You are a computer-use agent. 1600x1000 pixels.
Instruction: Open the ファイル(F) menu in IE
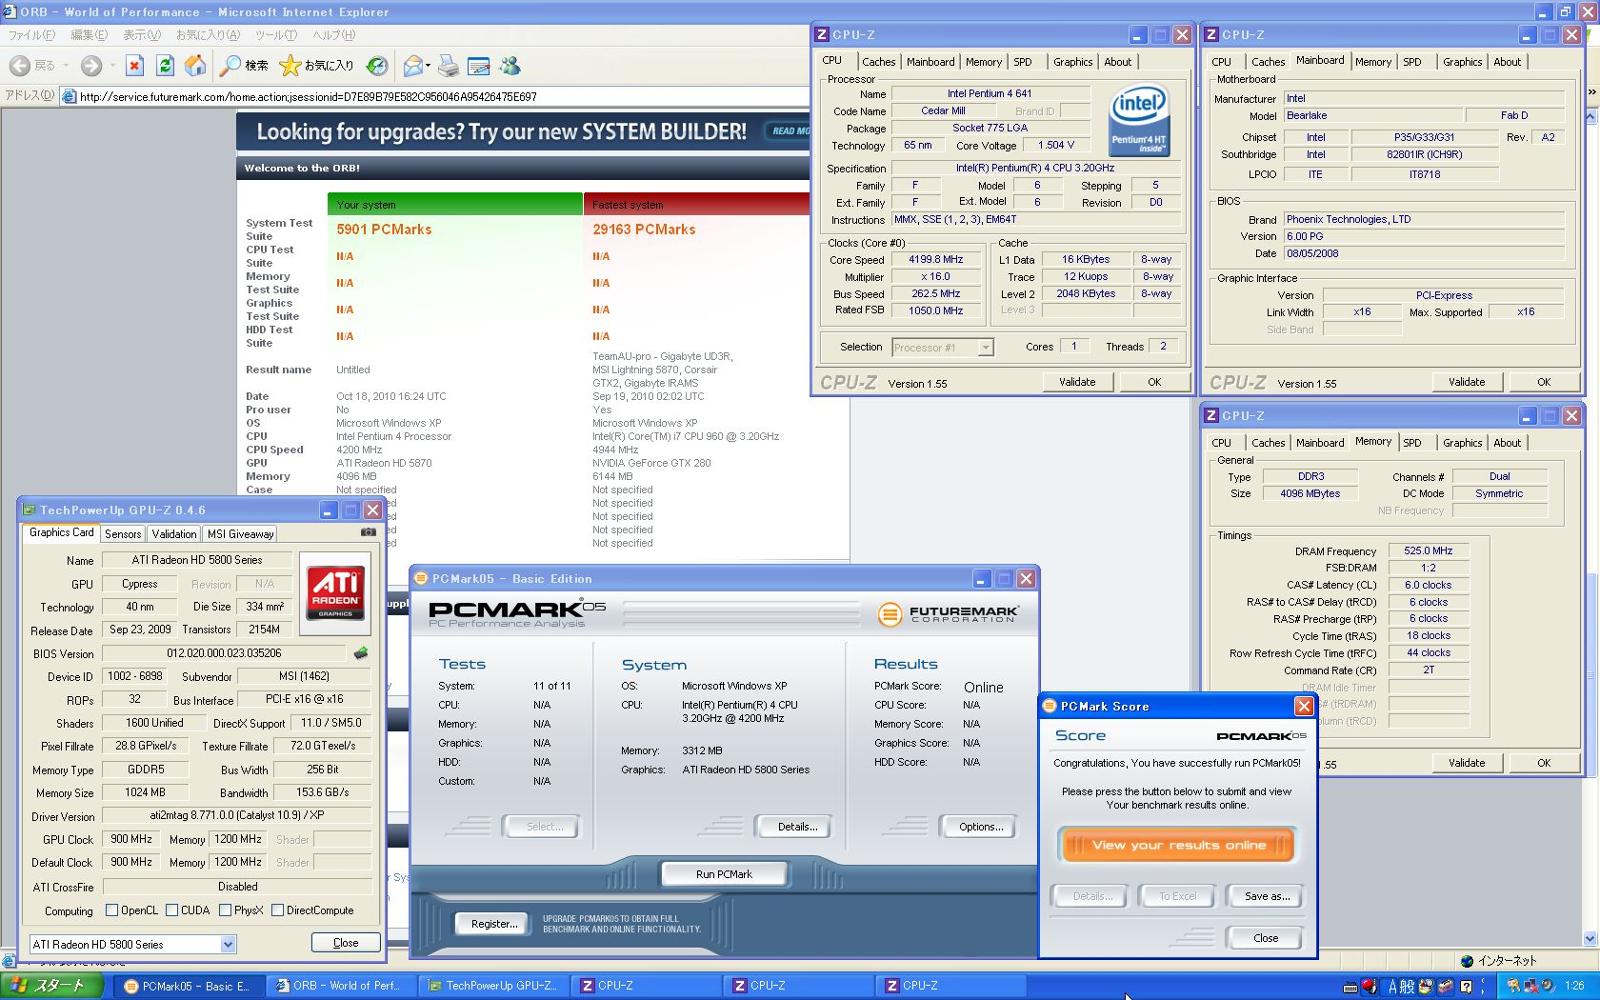pyautogui.click(x=32, y=35)
